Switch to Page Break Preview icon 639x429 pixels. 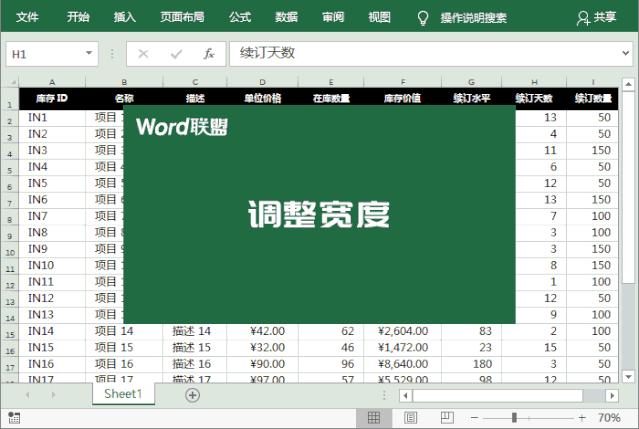click(447, 418)
